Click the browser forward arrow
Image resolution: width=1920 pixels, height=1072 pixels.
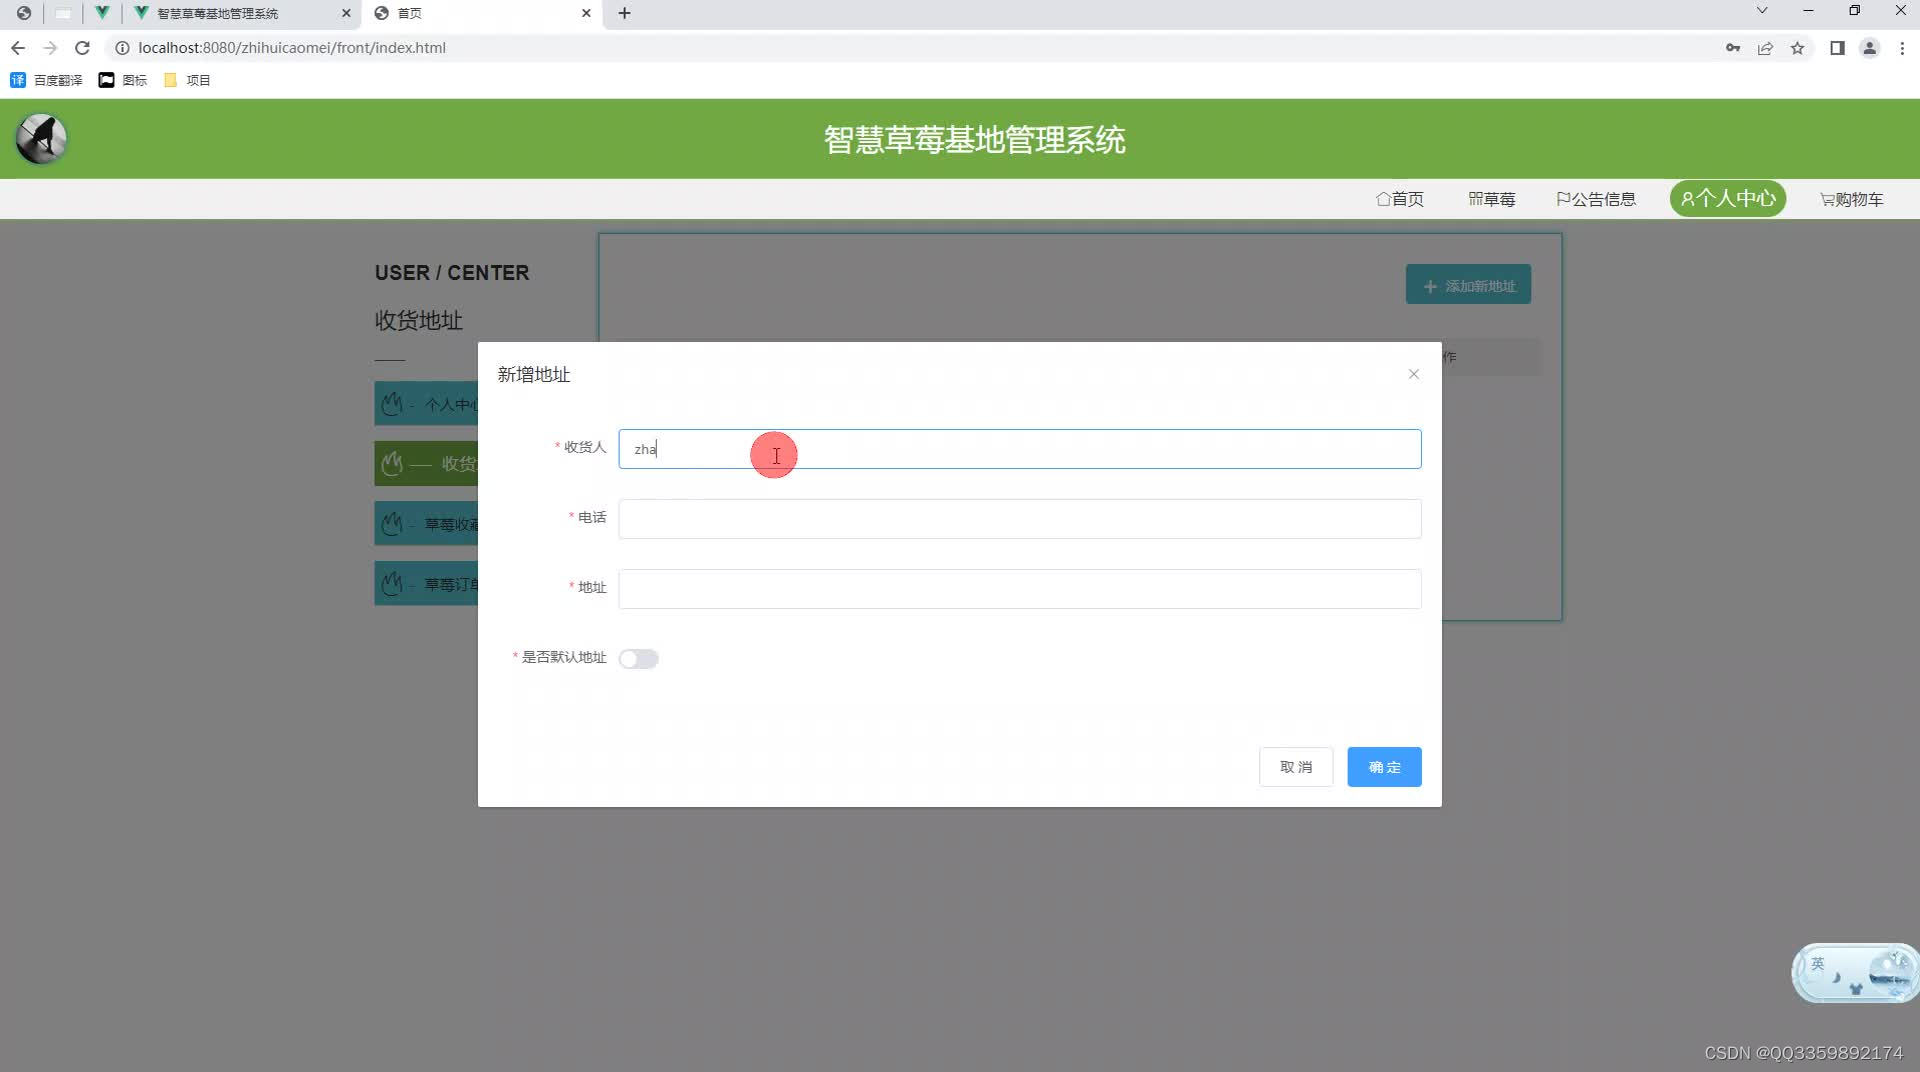coord(50,48)
